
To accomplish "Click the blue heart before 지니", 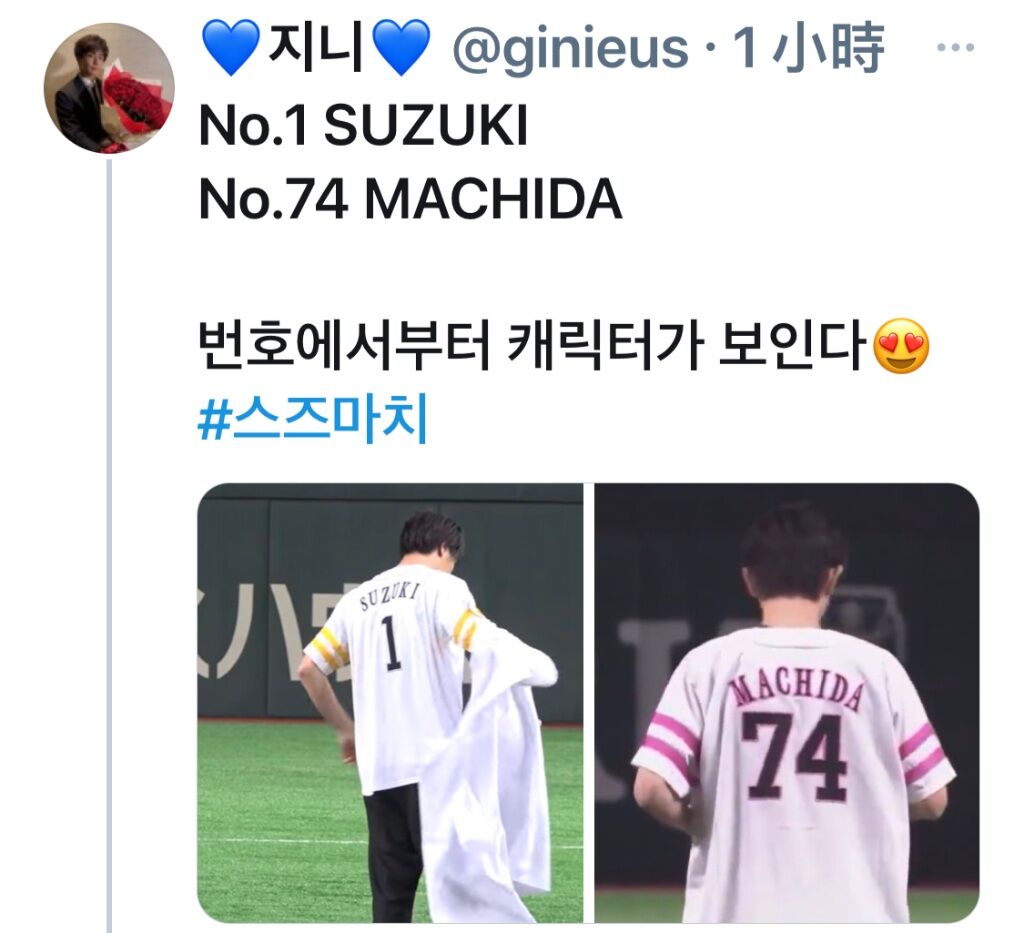I will [x=231, y=47].
